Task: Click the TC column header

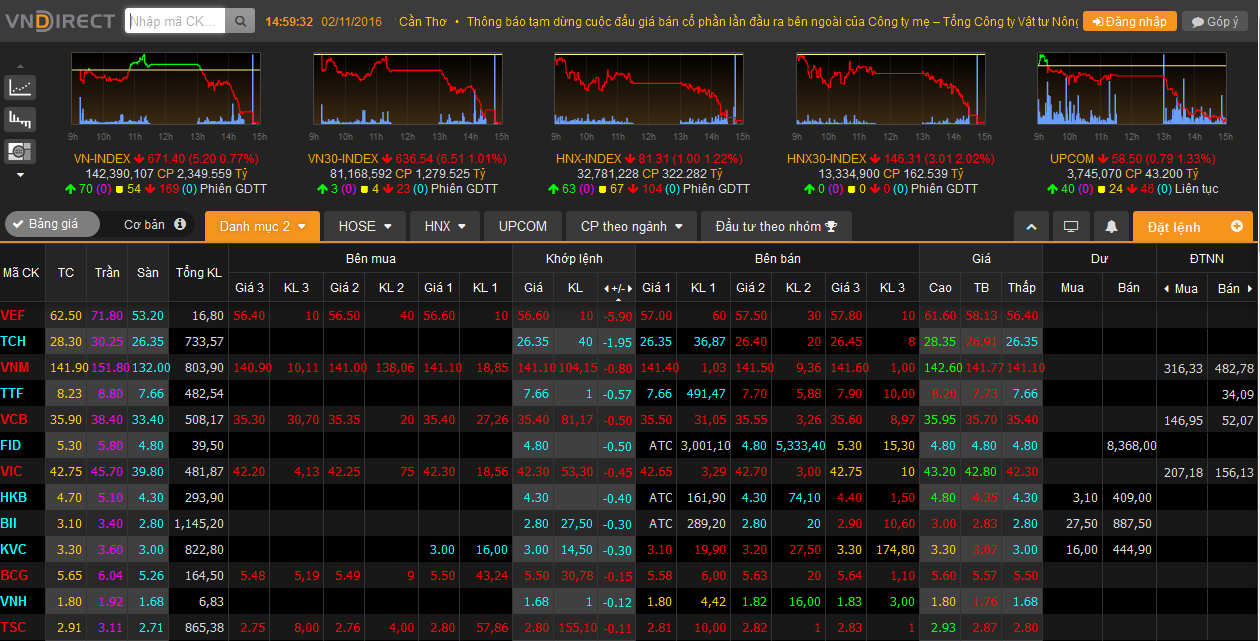Action: (66, 272)
